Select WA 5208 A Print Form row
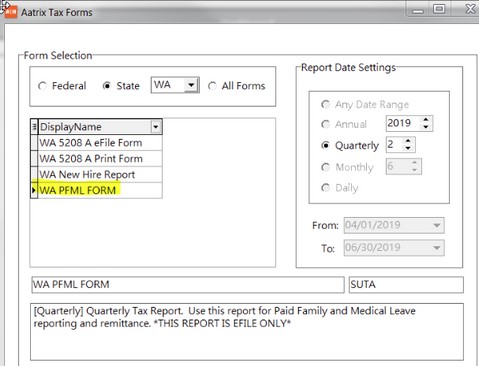 [x=100, y=159]
